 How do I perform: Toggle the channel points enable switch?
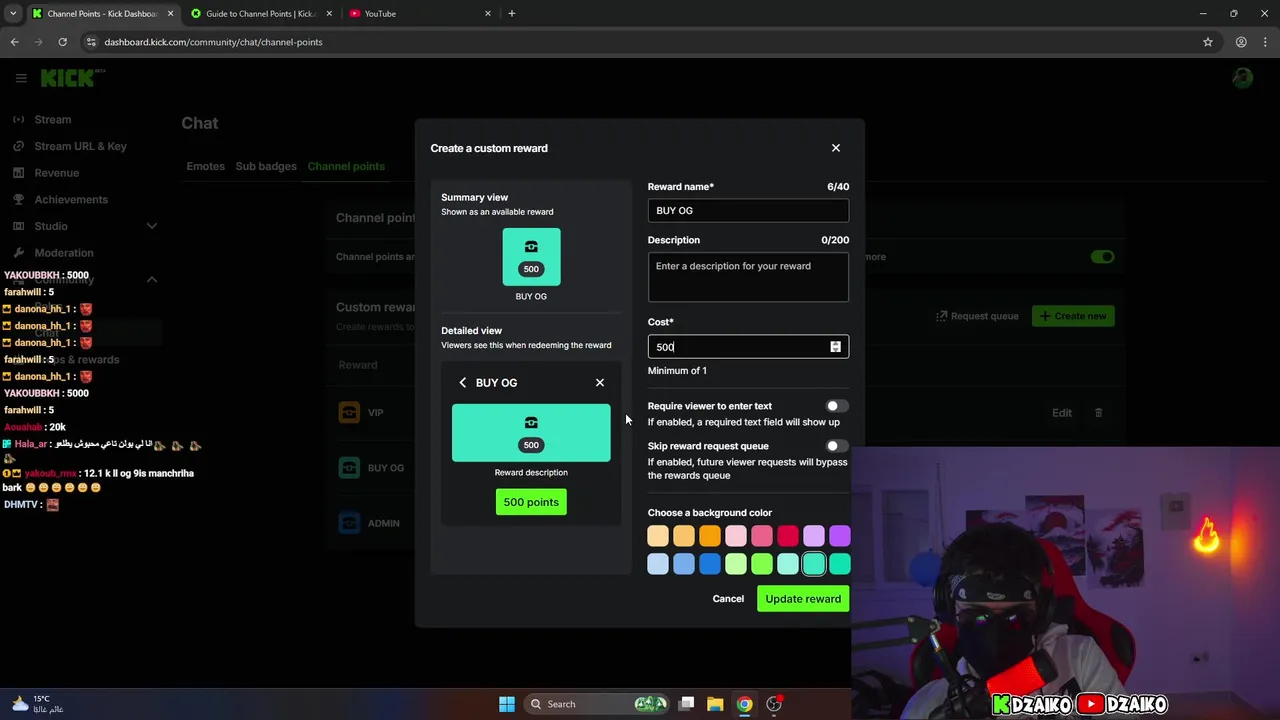click(x=1102, y=257)
